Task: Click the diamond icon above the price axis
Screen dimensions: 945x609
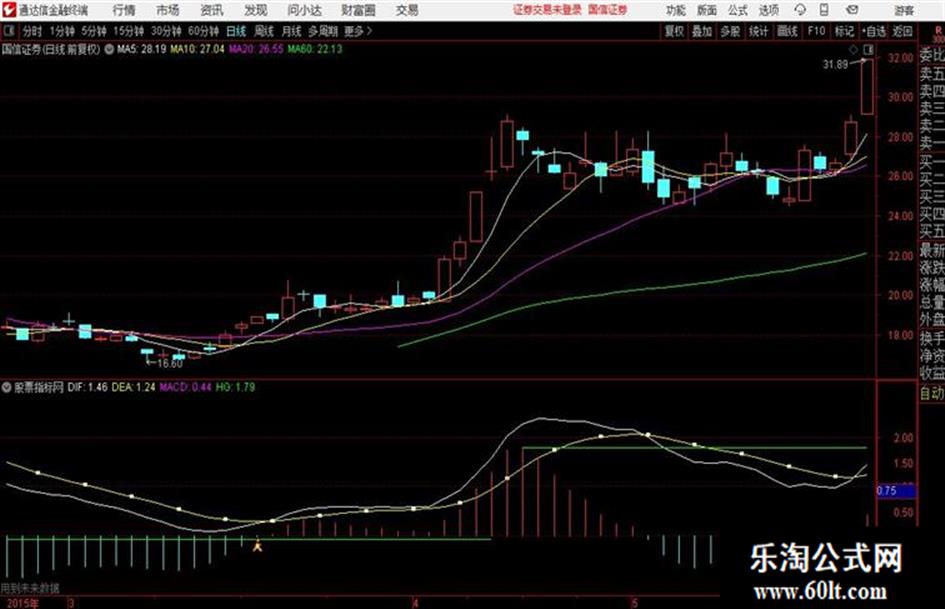Action: (853, 49)
